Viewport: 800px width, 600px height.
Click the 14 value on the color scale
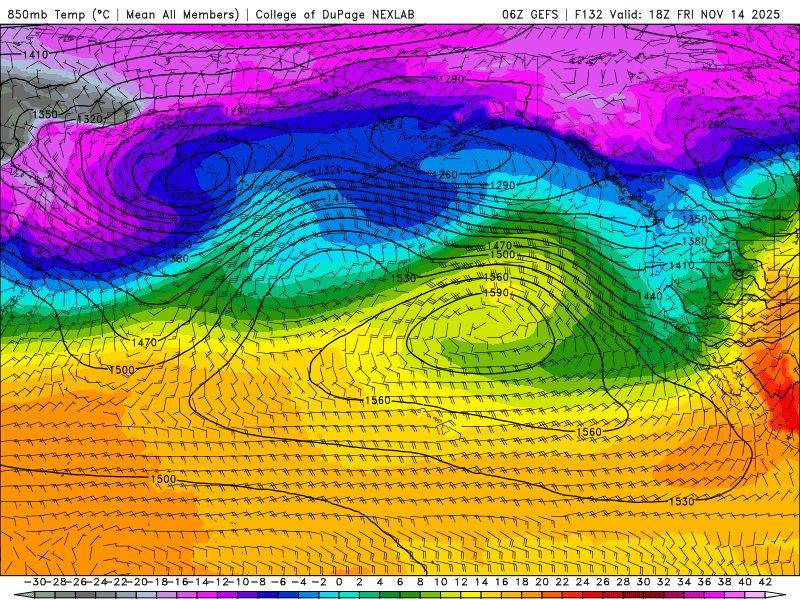coord(482,582)
